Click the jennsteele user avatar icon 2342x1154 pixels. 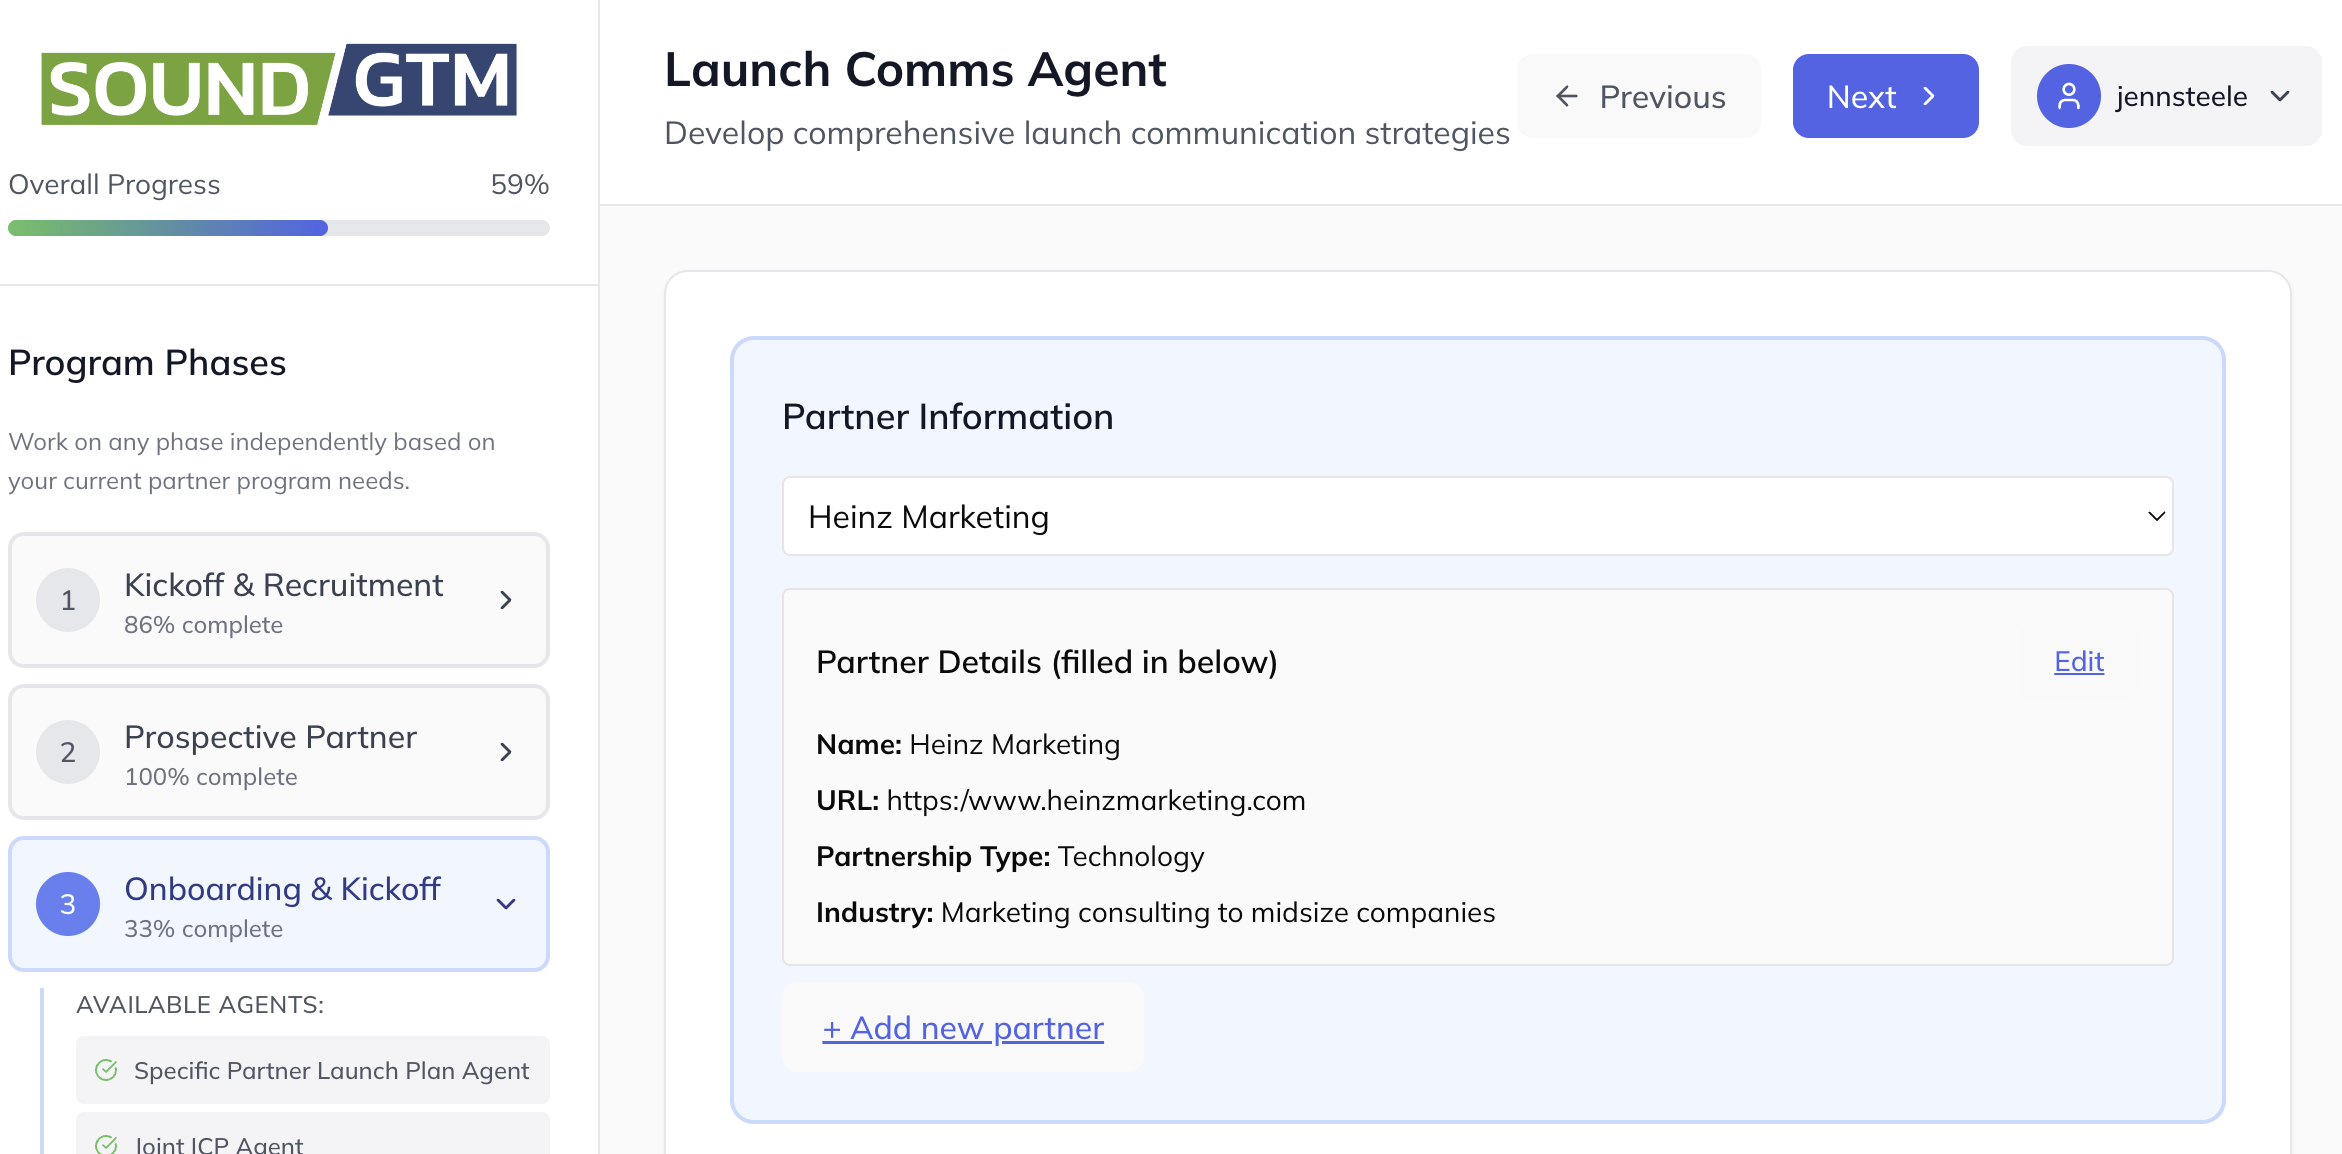2068,96
